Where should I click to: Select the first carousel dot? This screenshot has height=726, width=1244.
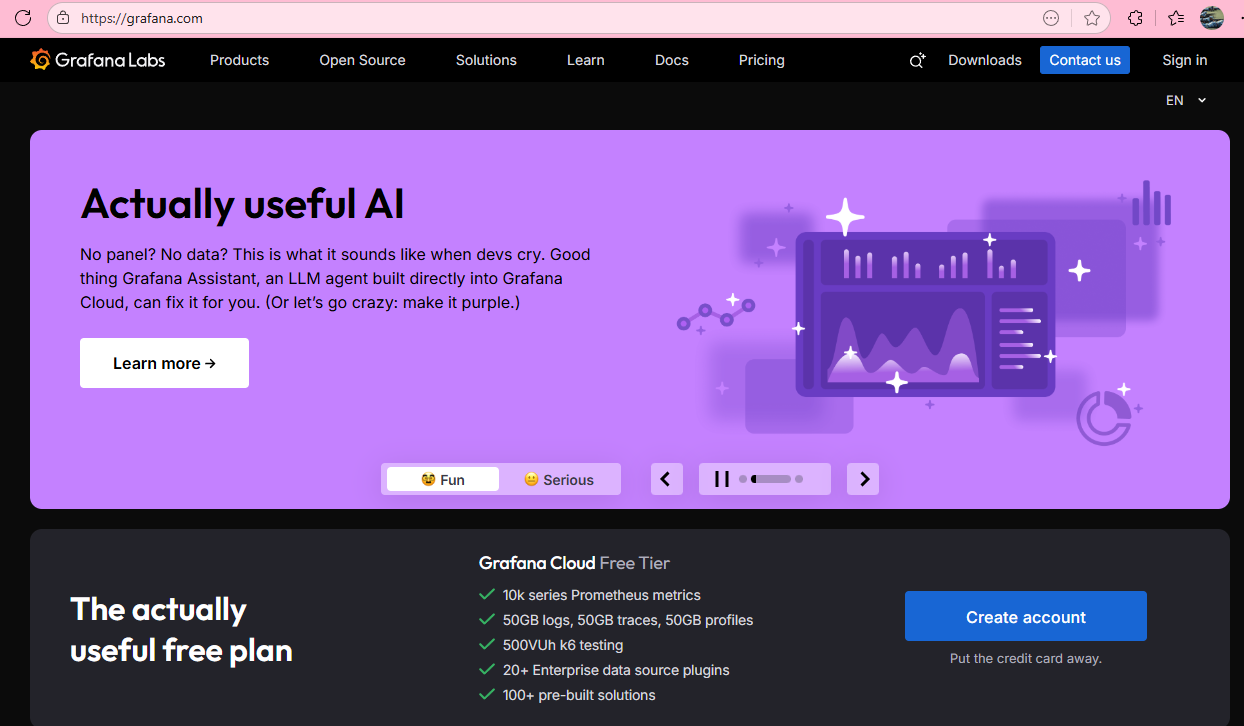[743, 479]
